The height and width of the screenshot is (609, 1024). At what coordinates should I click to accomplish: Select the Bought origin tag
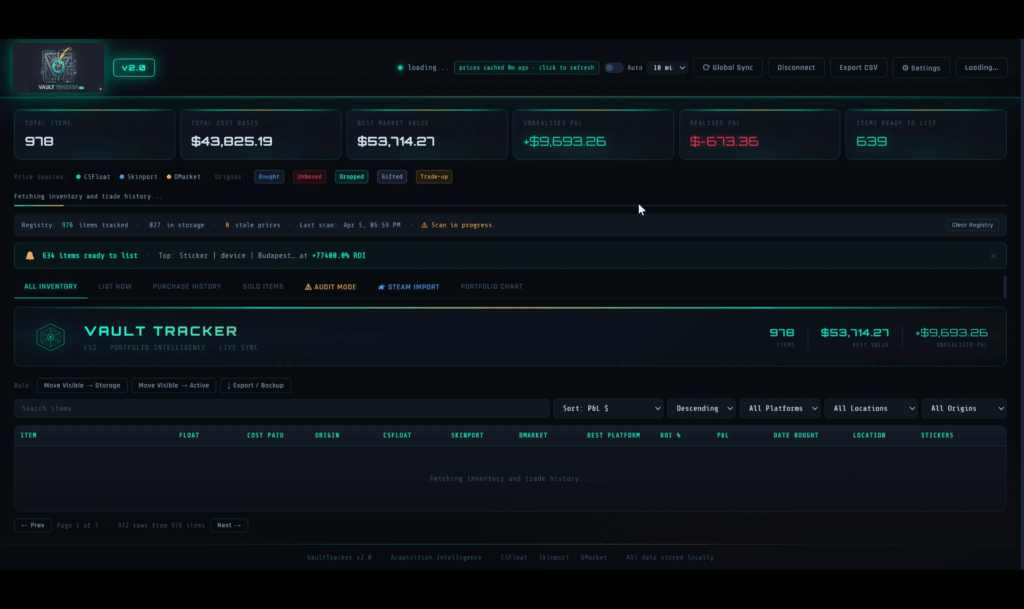click(269, 177)
